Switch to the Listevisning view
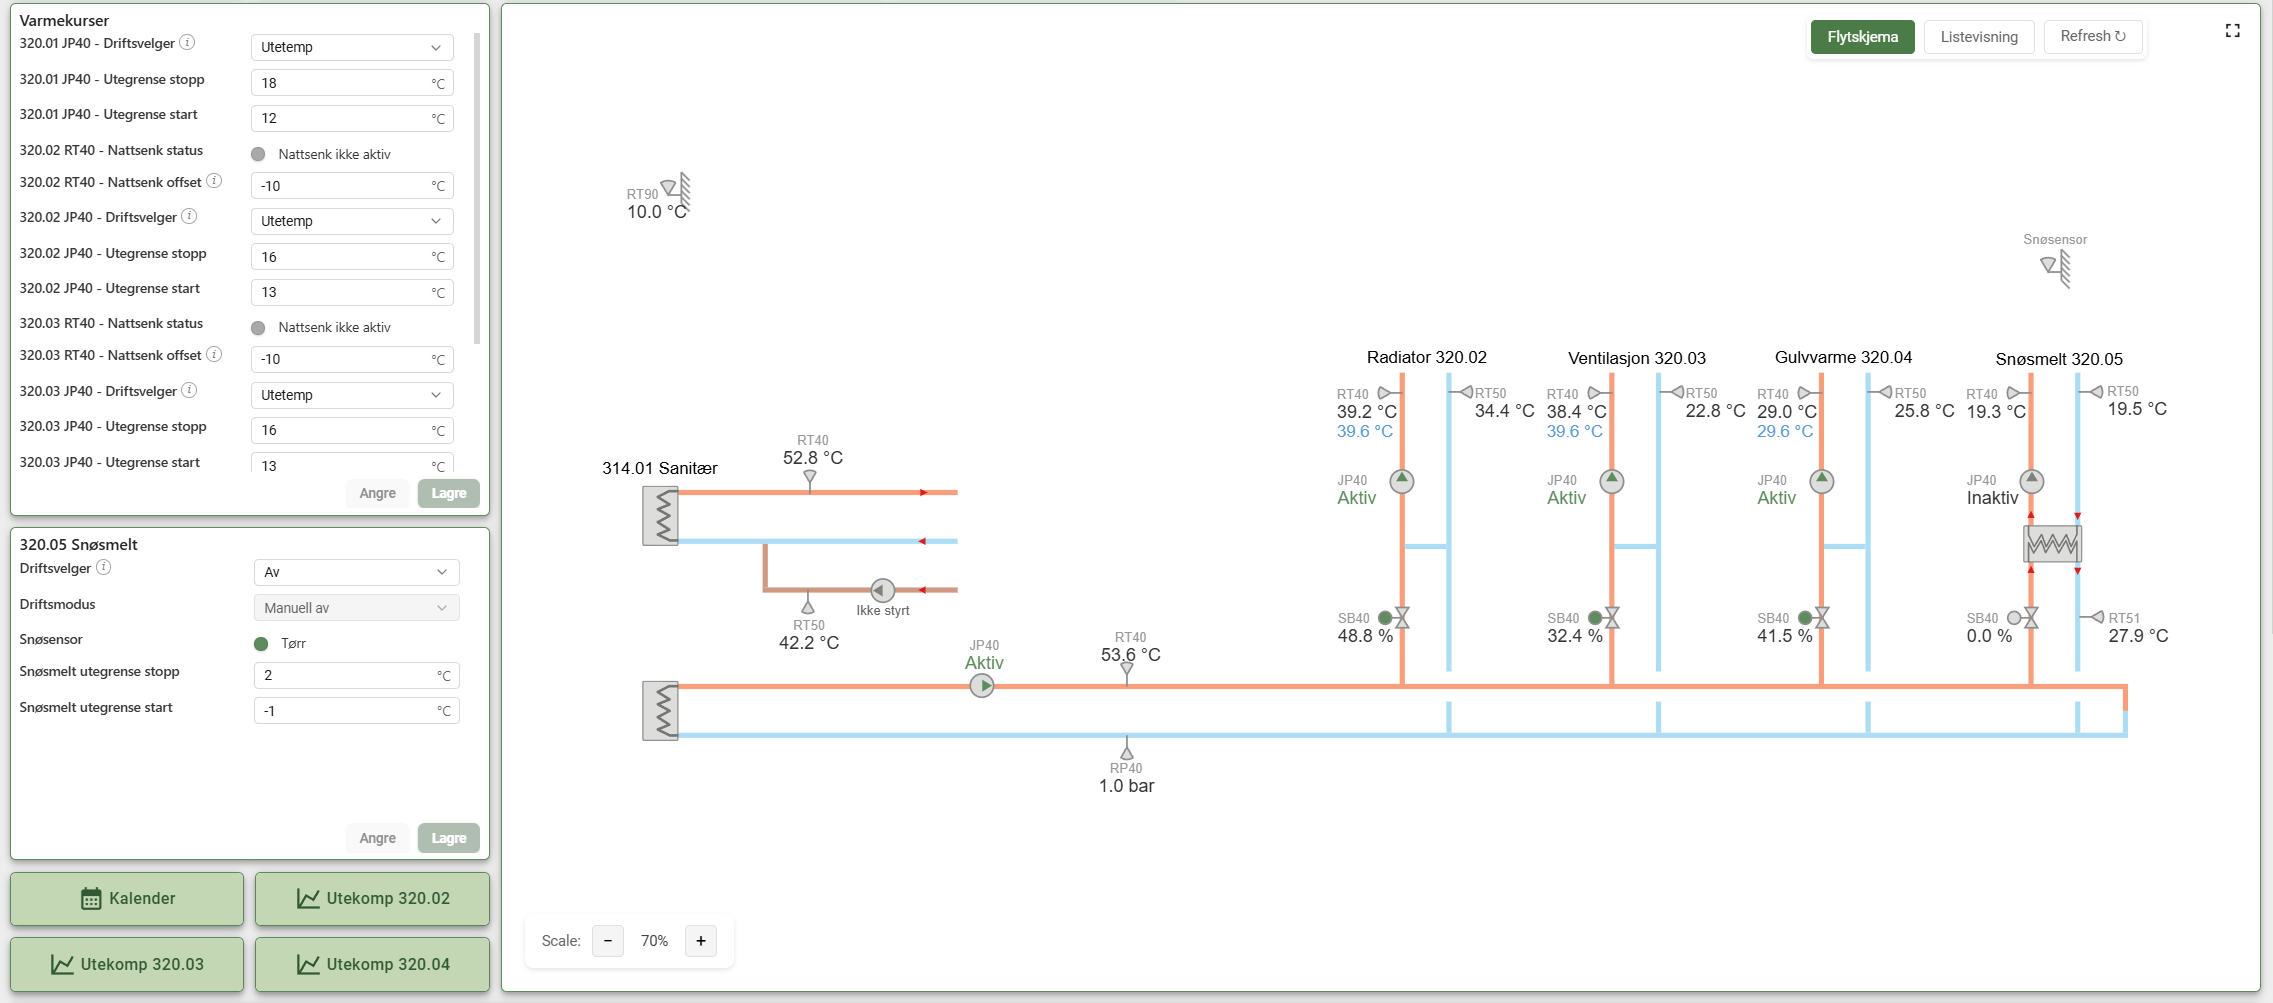This screenshot has width=2273, height=1003. (1979, 37)
